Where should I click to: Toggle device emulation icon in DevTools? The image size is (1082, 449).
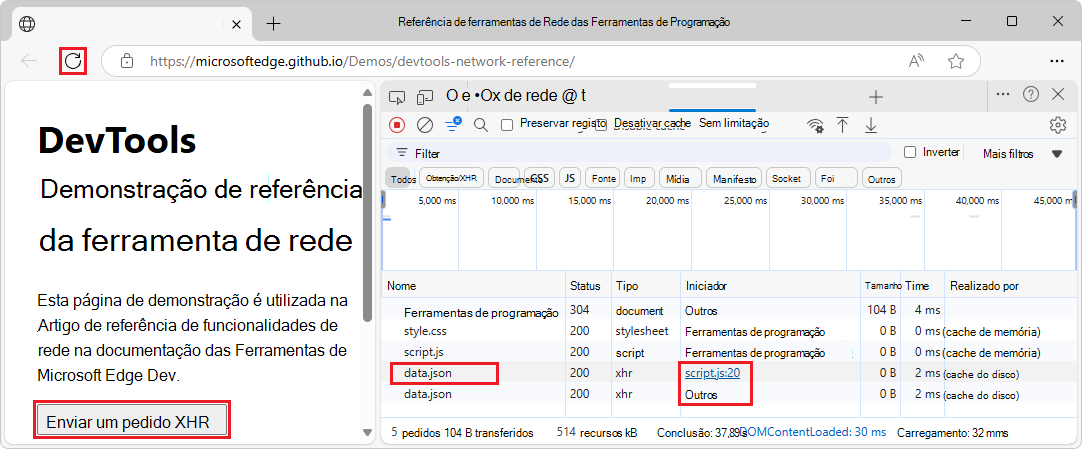(x=426, y=97)
